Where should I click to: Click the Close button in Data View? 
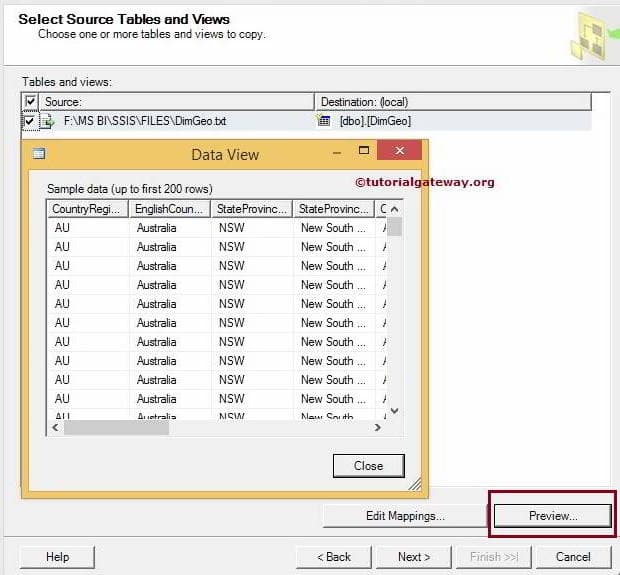point(369,465)
